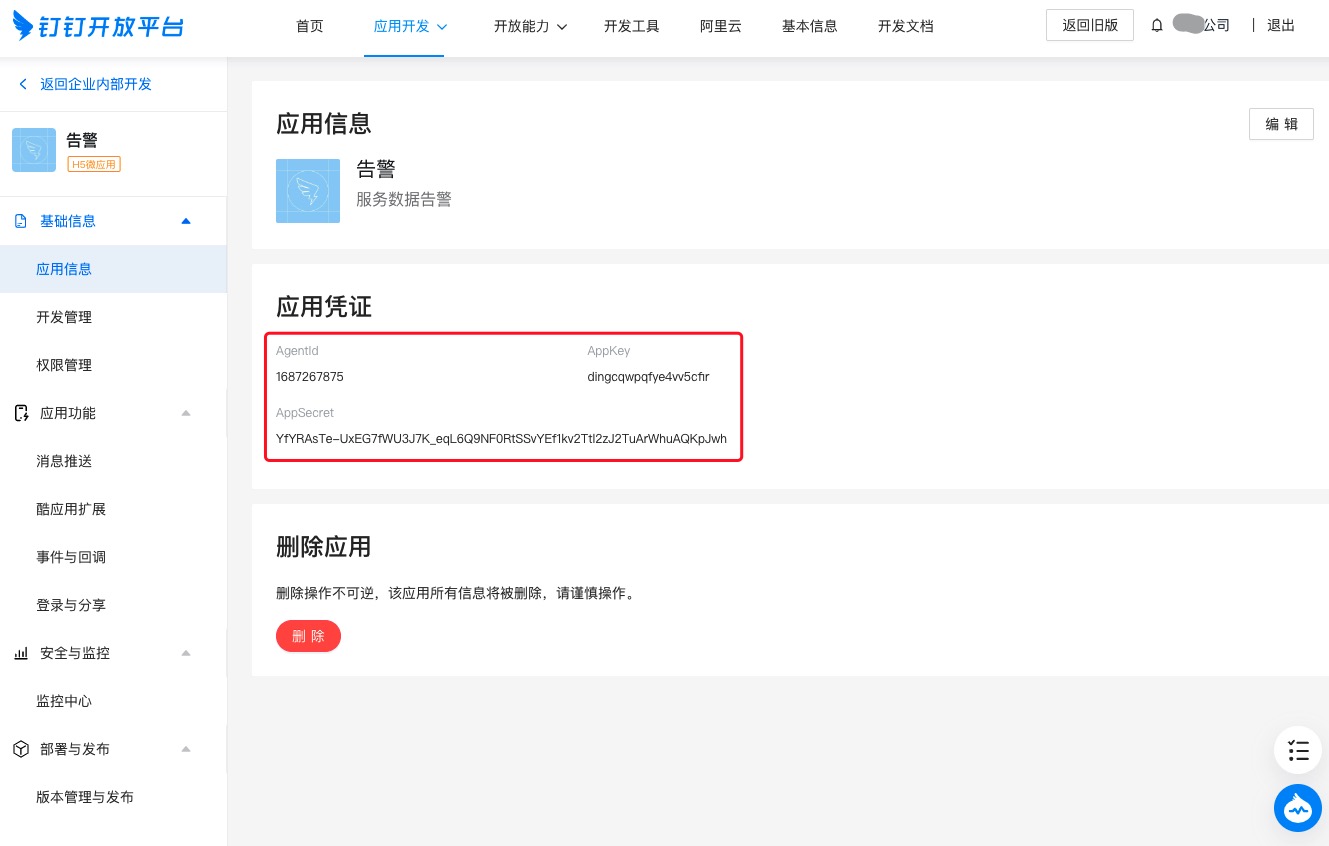
Task: Click the red 删除 button
Action: 308,636
